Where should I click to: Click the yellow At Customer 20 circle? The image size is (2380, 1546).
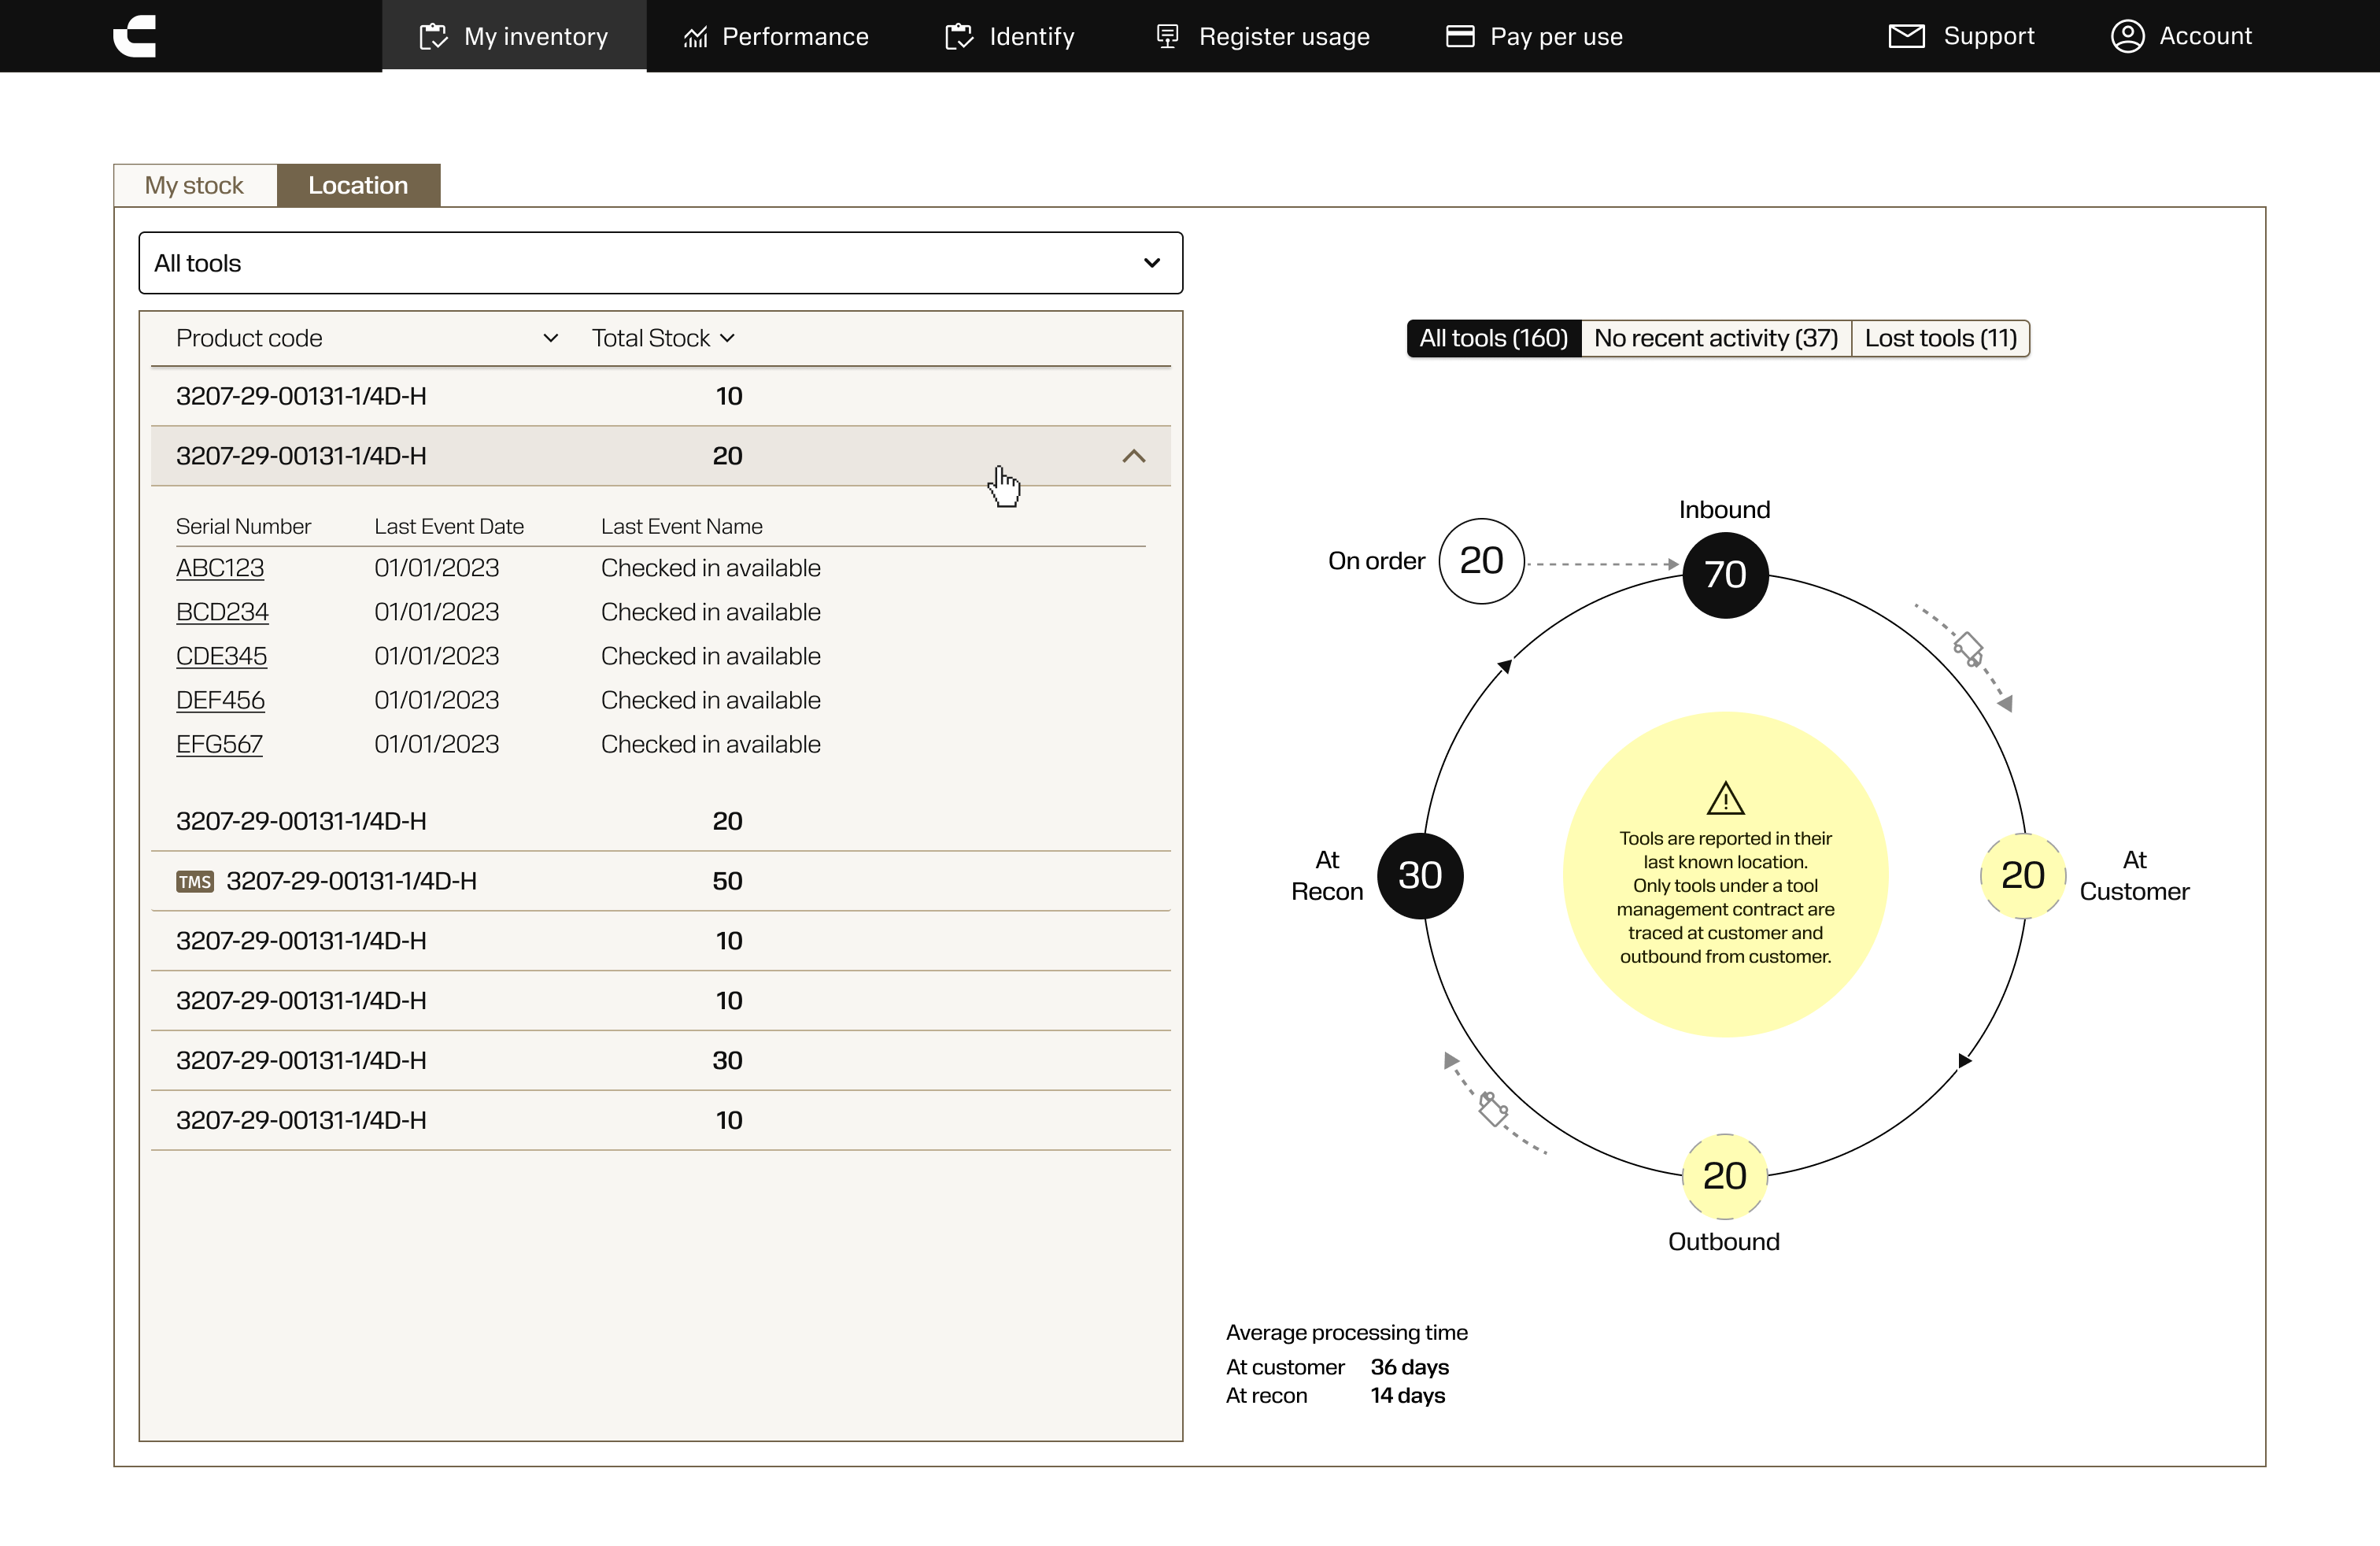click(2022, 875)
